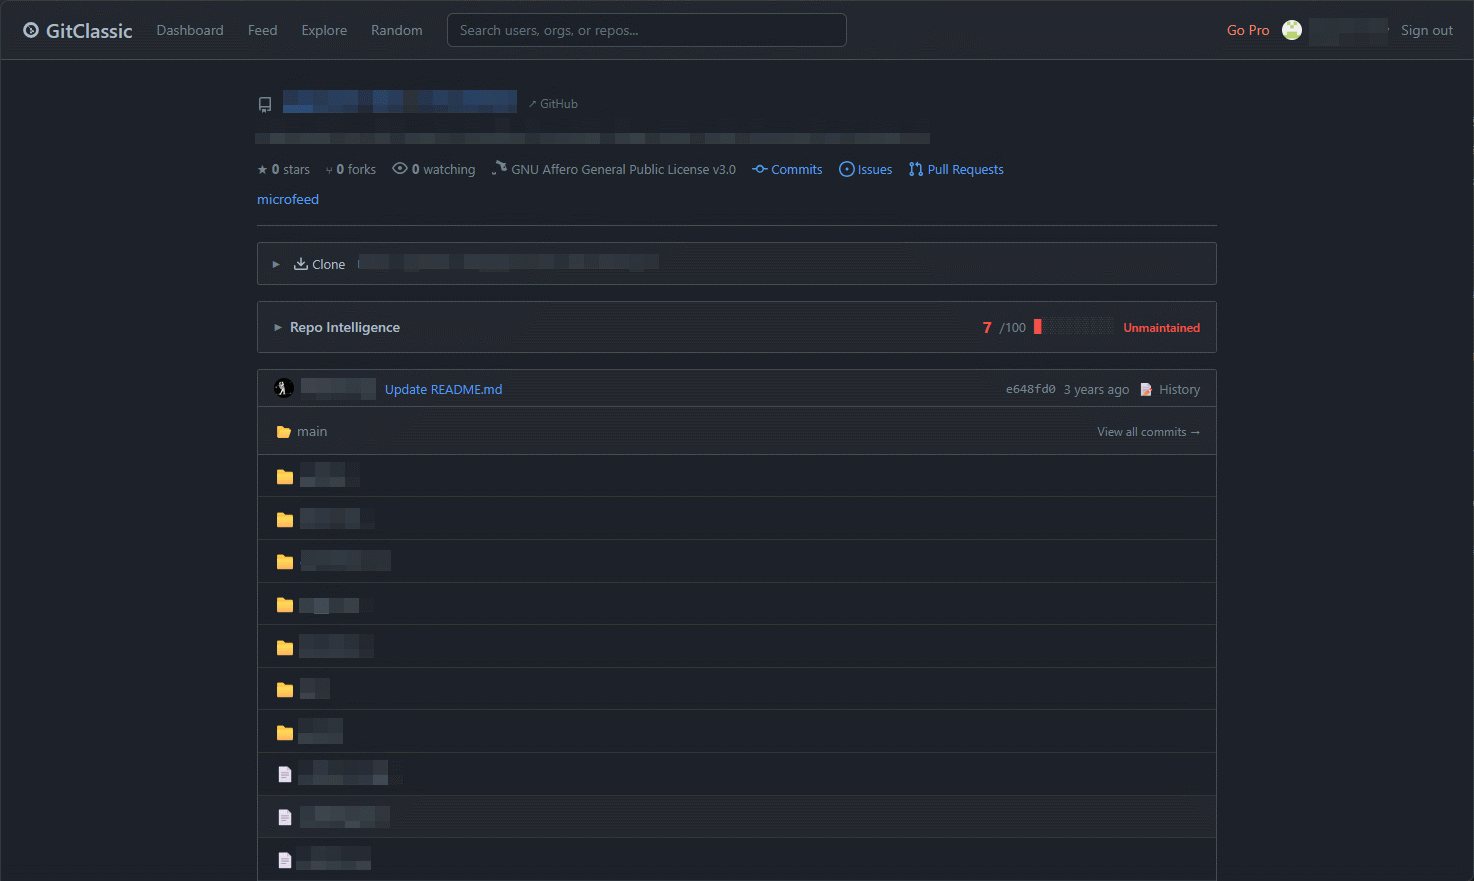Screen dimensions: 1474x881
Task: Click the Go Pro link
Action: [1247, 30]
